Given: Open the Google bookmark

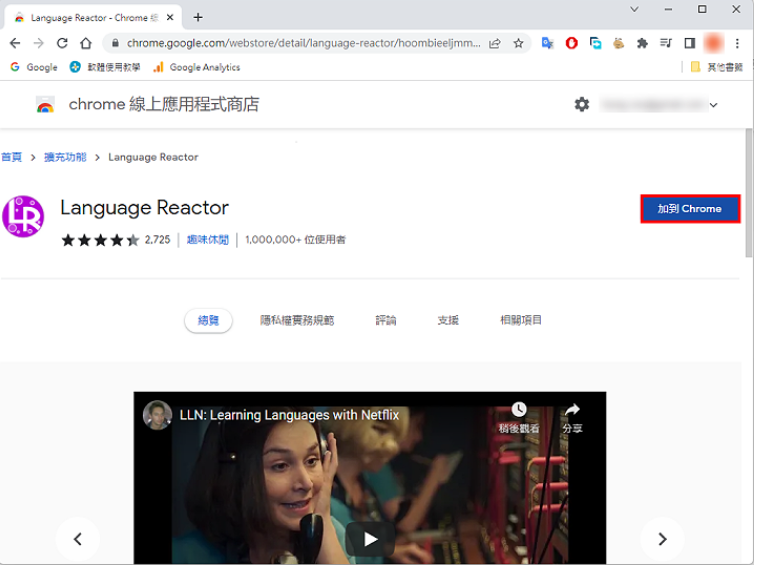Looking at the screenshot, I should pyautogui.click(x=34, y=67).
